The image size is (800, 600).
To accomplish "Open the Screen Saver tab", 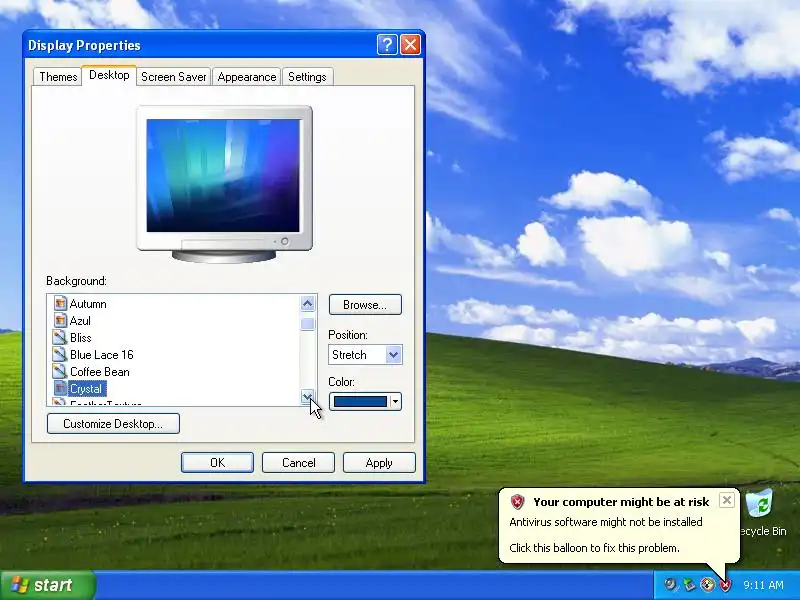I will pyautogui.click(x=173, y=77).
